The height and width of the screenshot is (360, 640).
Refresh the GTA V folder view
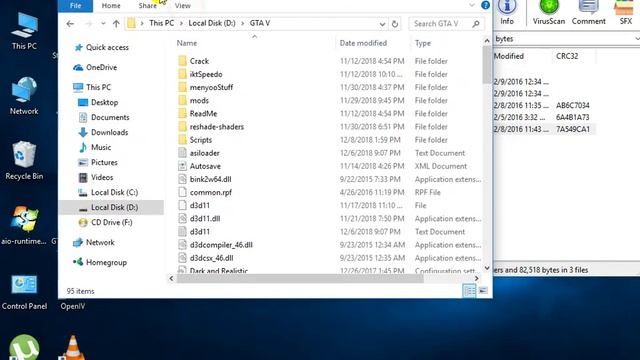tap(395, 24)
